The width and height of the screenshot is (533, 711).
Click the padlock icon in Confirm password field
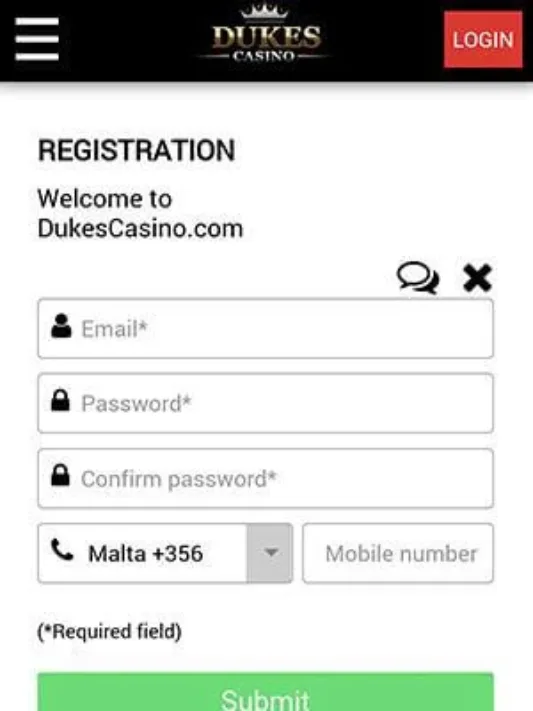pyautogui.click(x=60, y=475)
